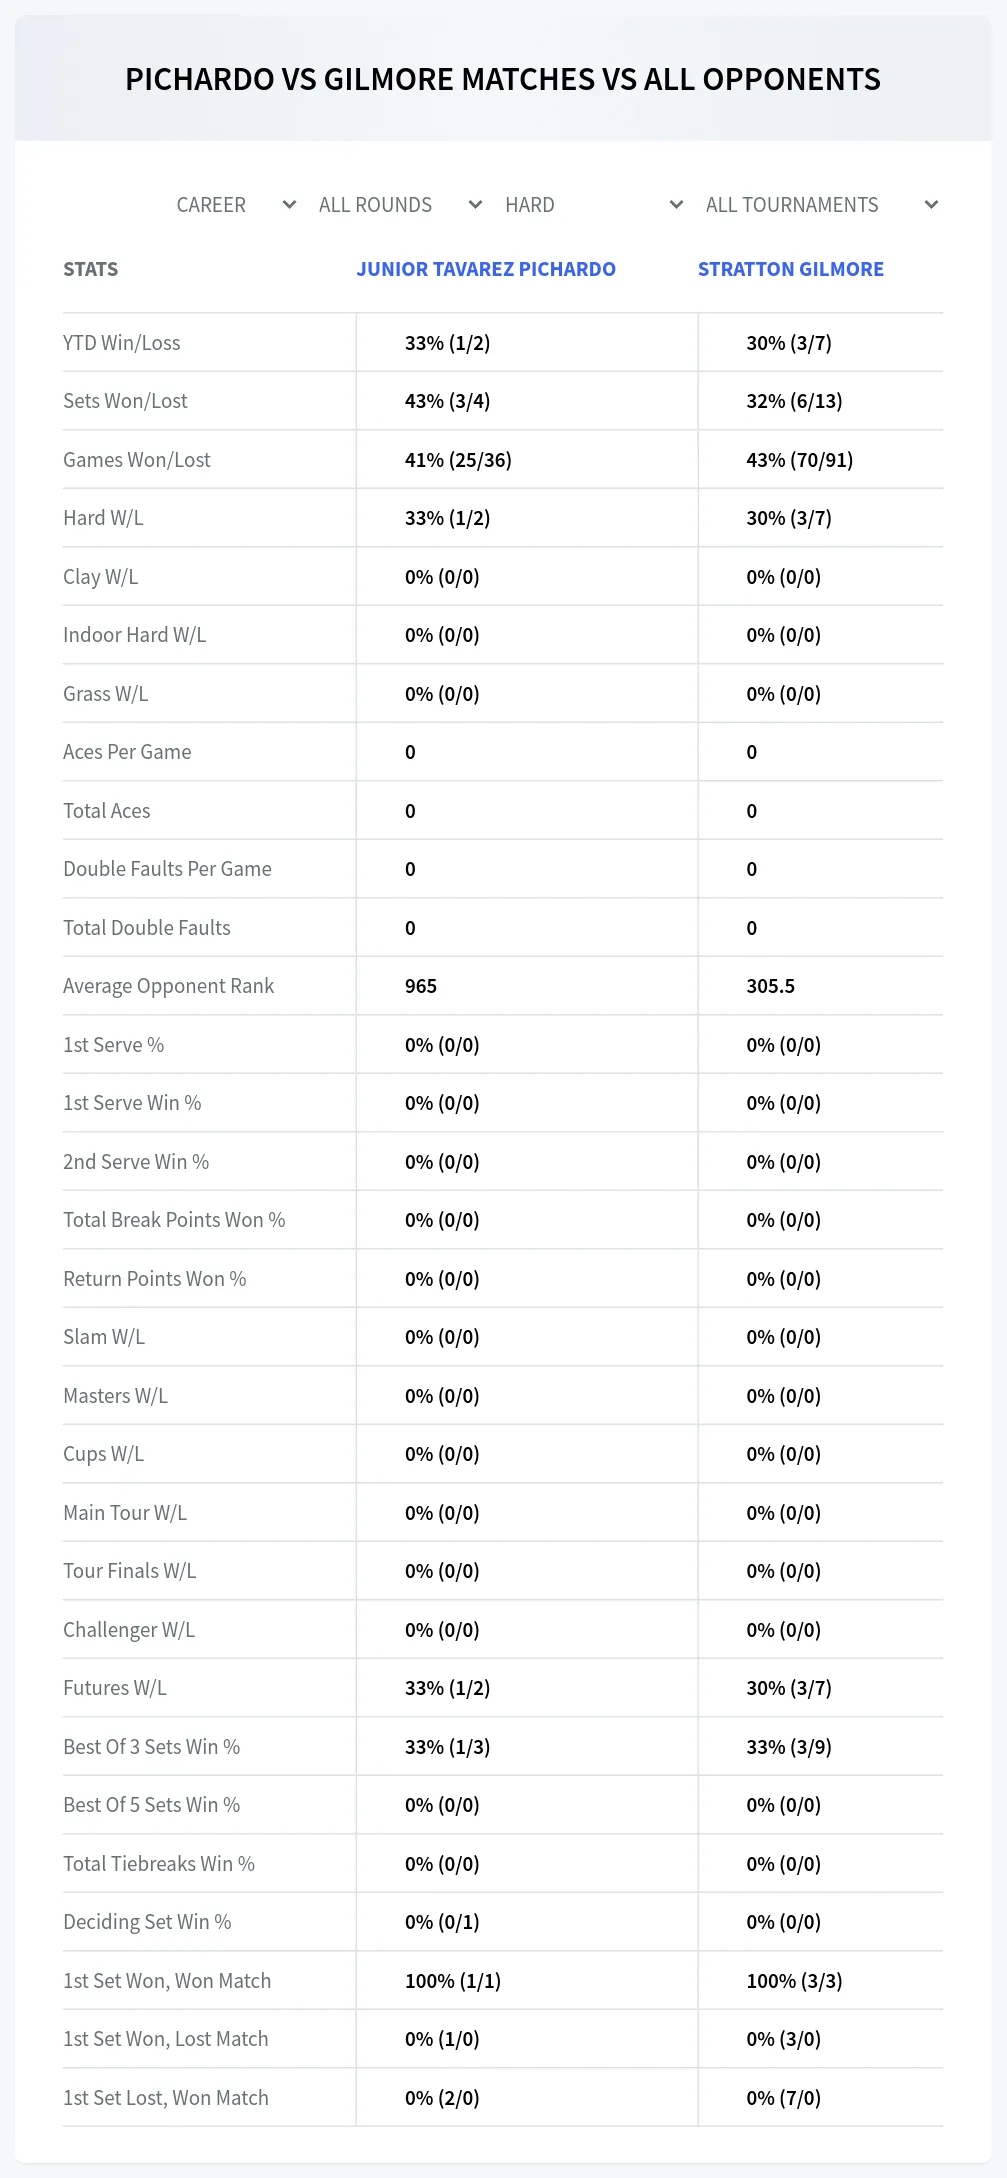Click Gilmore's Sets Won/Lost 32% (6/13)
The width and height of the screenshot is (1007, 2178).
point(795,401)
